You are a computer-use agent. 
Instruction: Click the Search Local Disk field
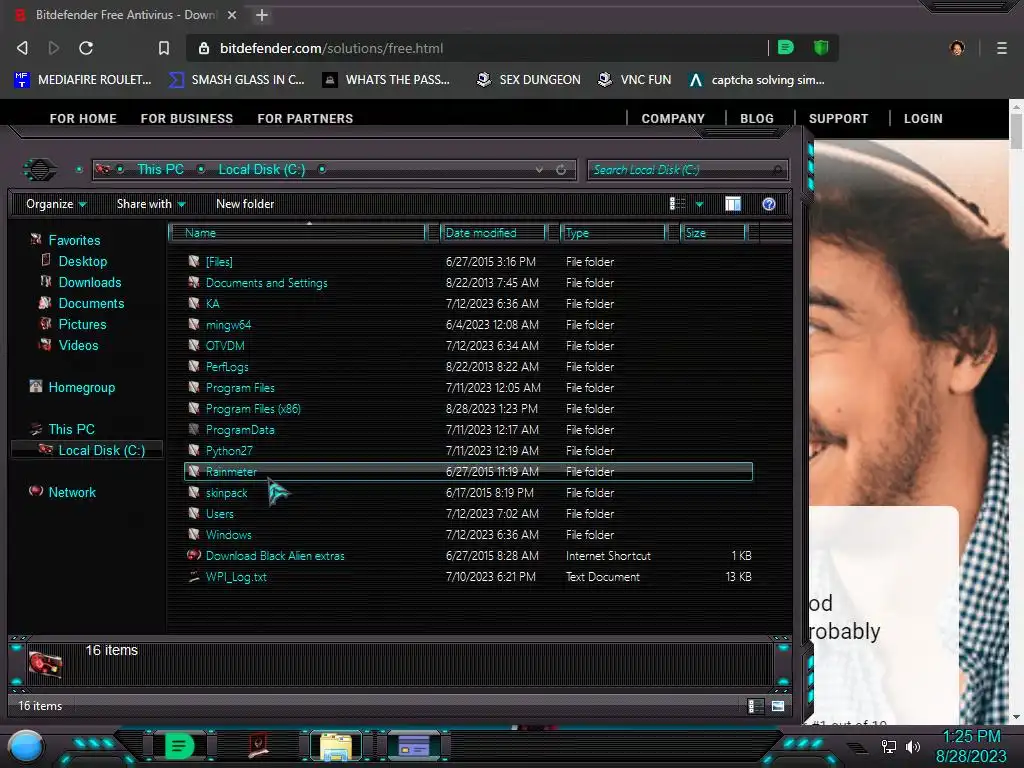point(688,170)
